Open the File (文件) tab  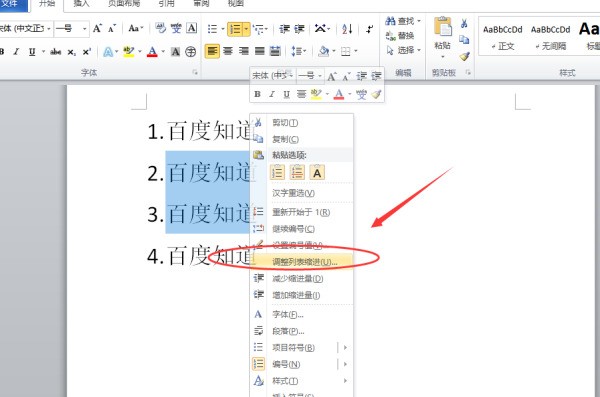pyautogui.click(x=13, y=4)
